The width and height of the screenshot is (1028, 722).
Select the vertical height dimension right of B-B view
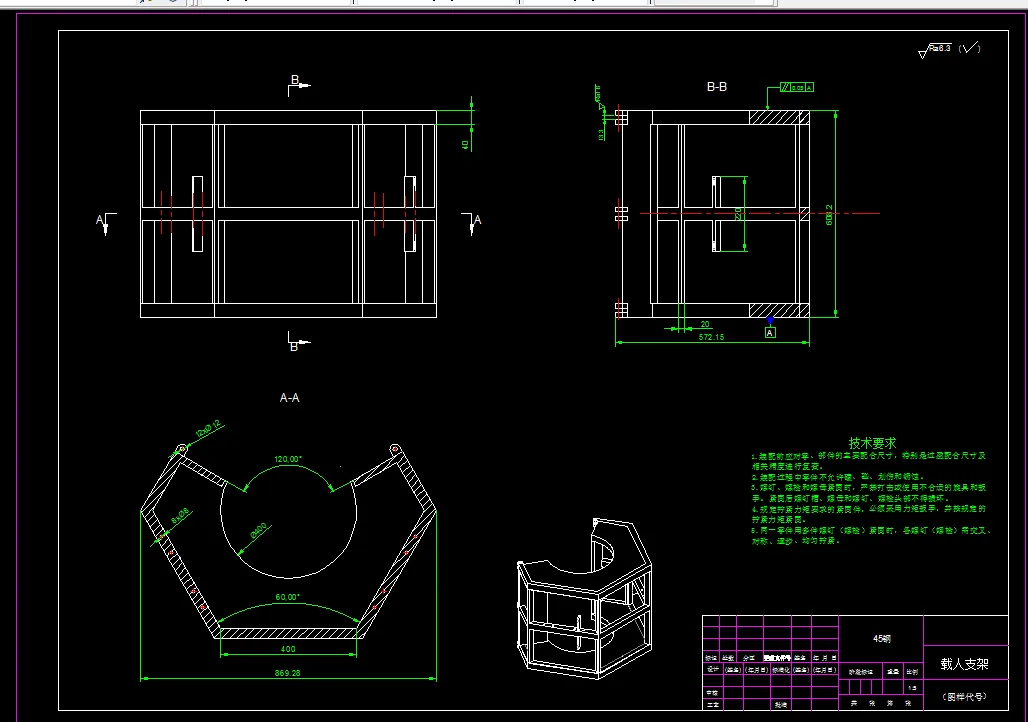829,214
